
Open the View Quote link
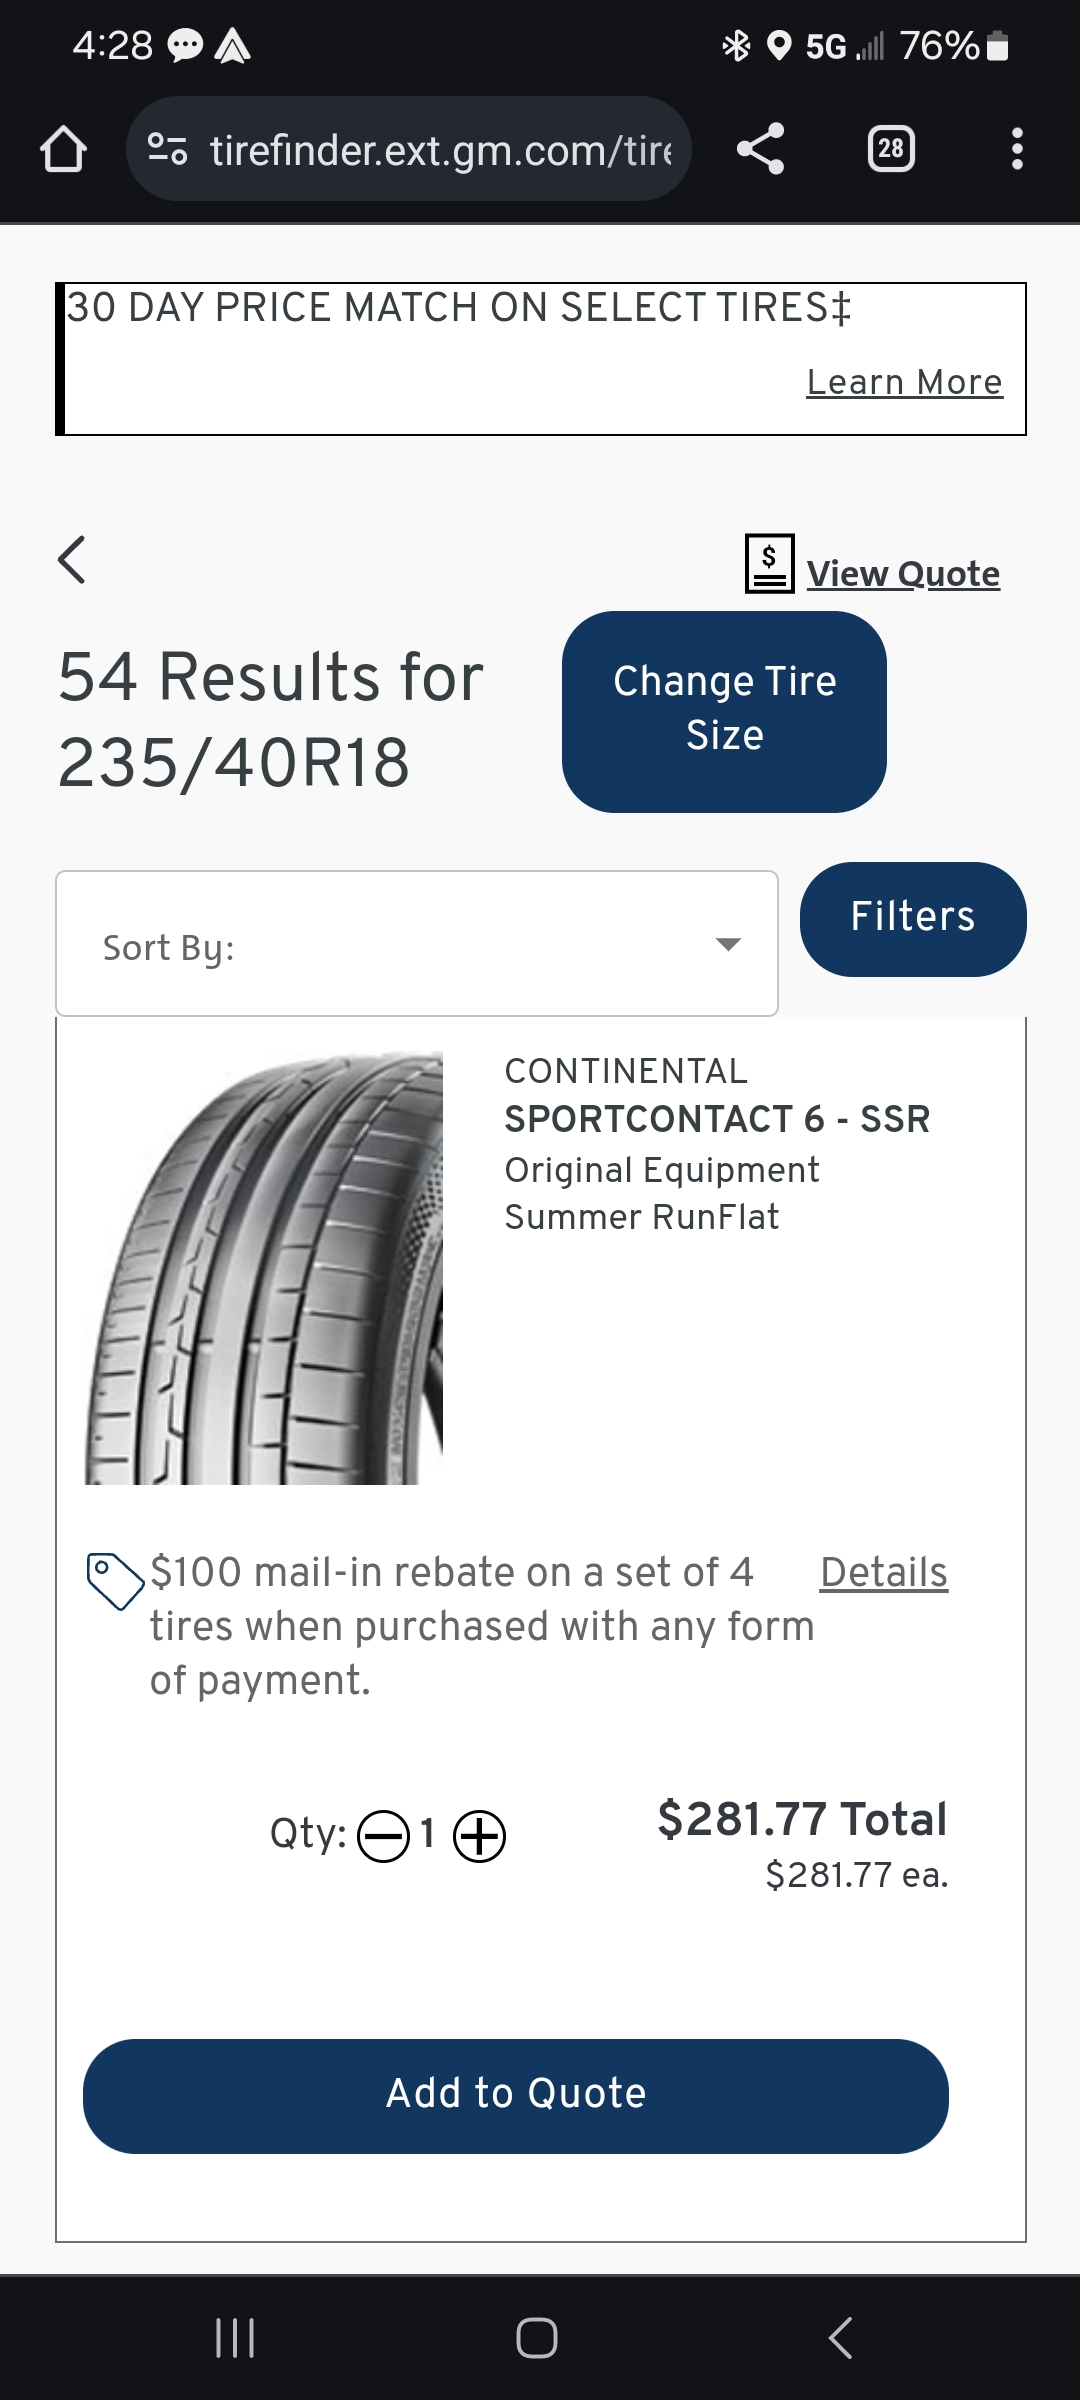(x=903, y=574)
